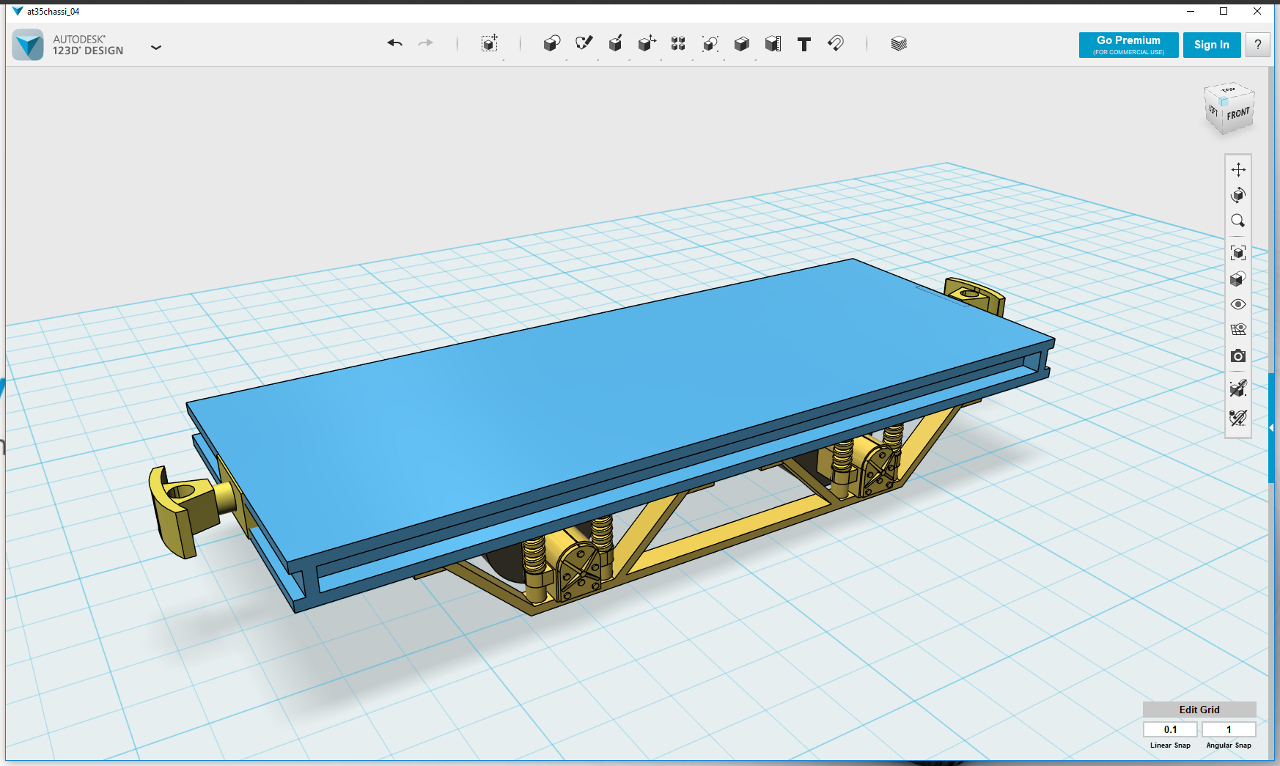Select the Pan navigation tool
Screen dimensions: 1280x766
1238,169
